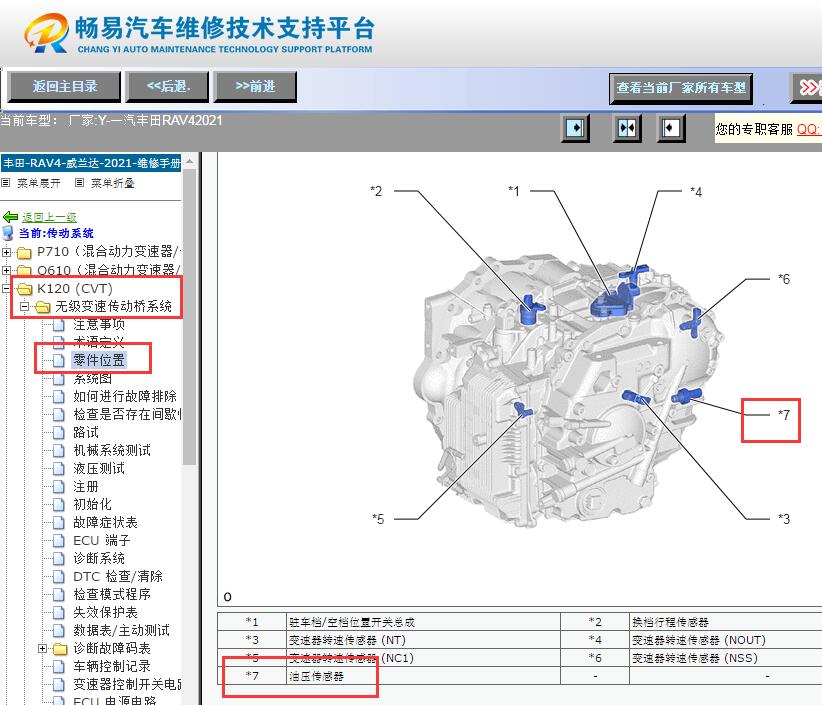Open the 如何进行故障排除 page
822x705 pixels.
point(125,396)
